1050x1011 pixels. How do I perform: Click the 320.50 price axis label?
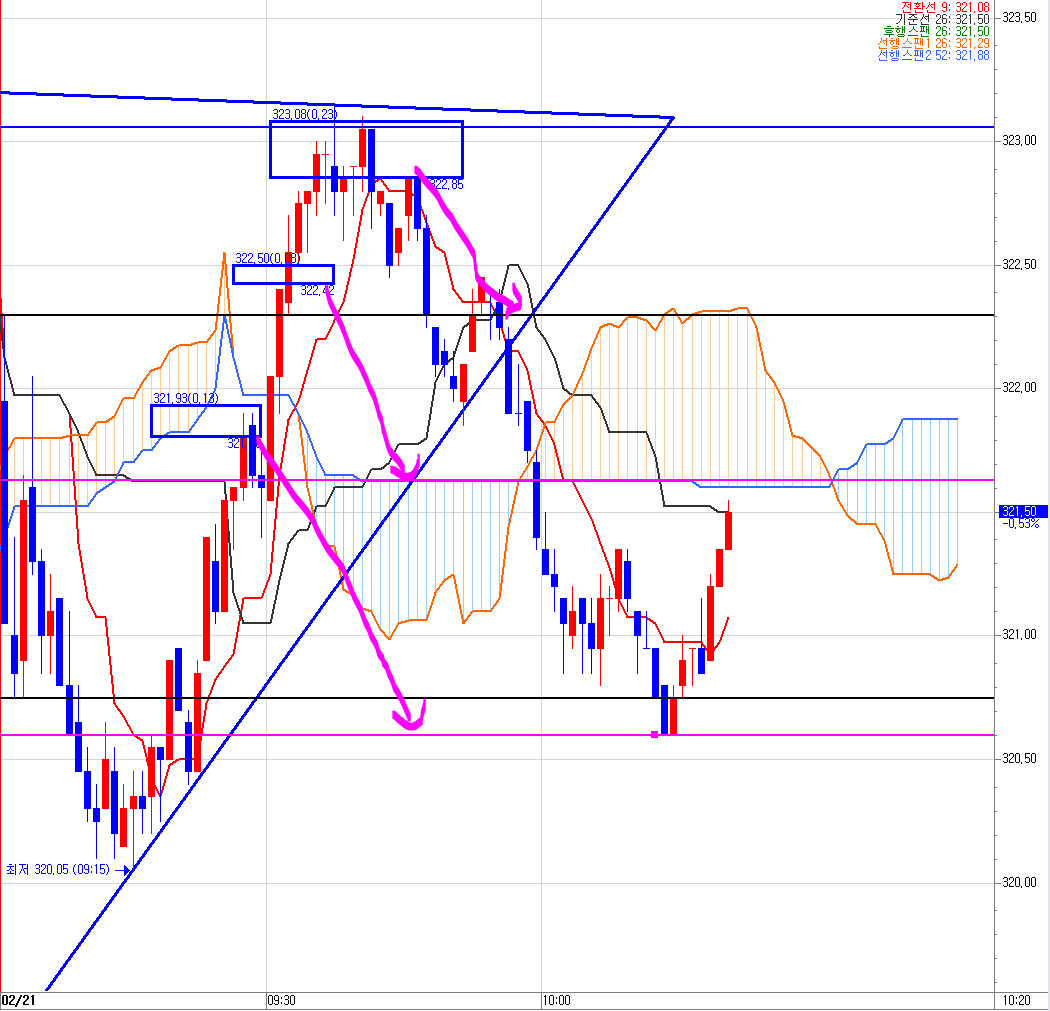click(1019, 759)
